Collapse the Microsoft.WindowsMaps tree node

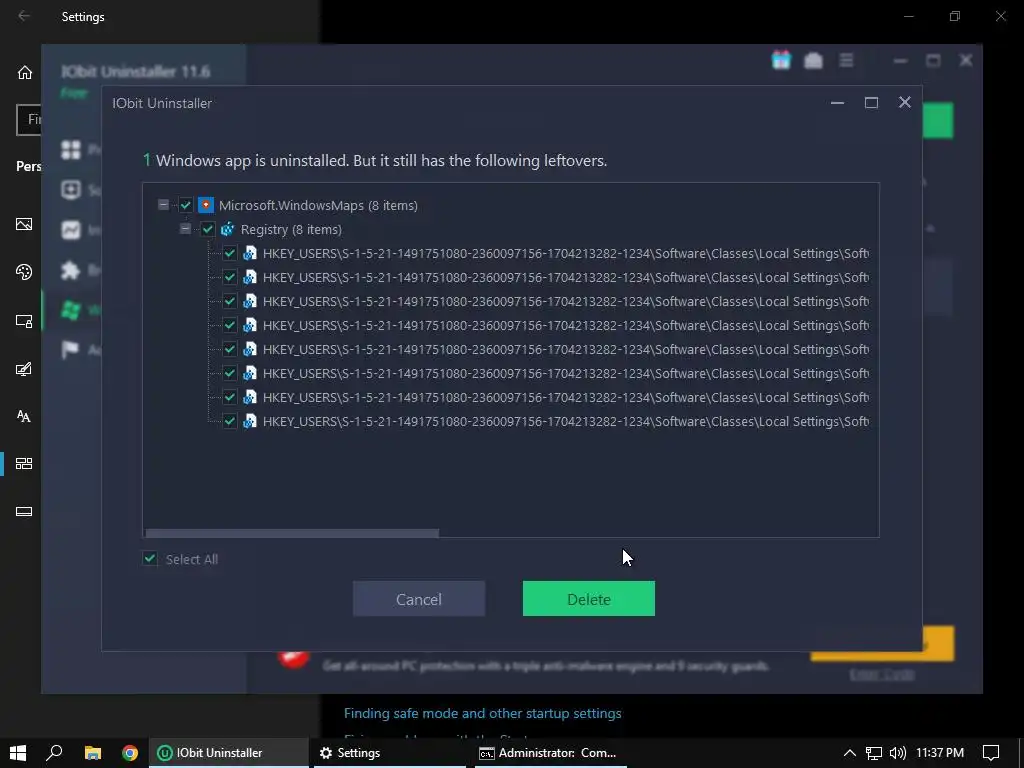(x=163, y=205)
